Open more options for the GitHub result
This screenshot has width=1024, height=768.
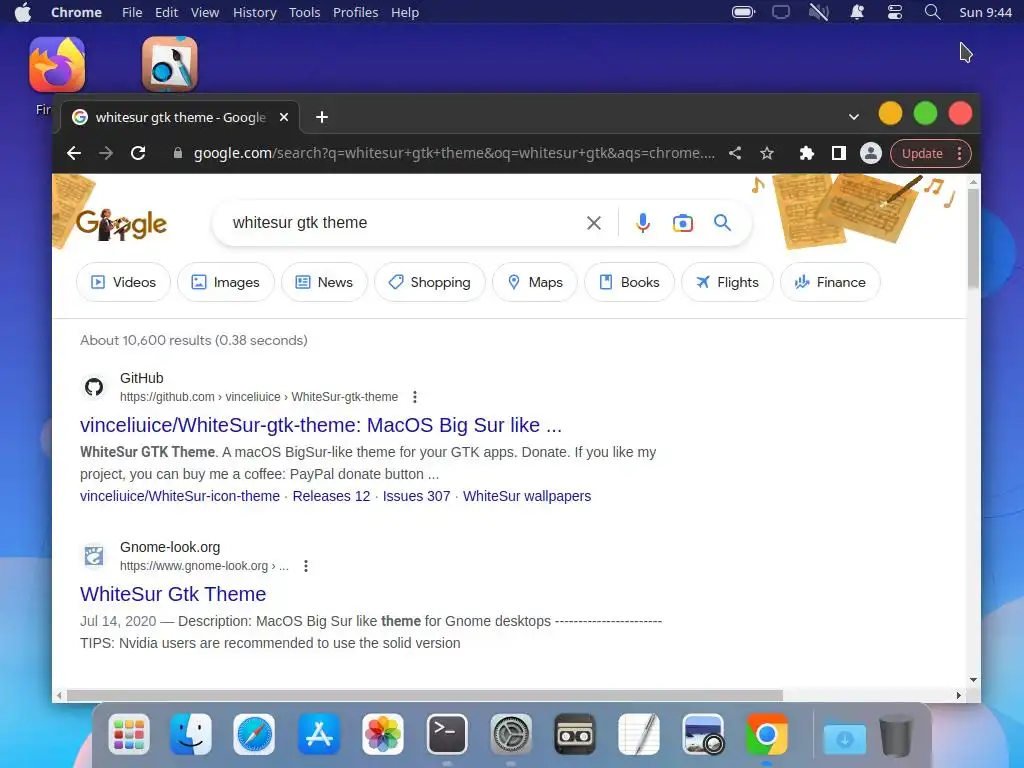[x=415, y=396]
